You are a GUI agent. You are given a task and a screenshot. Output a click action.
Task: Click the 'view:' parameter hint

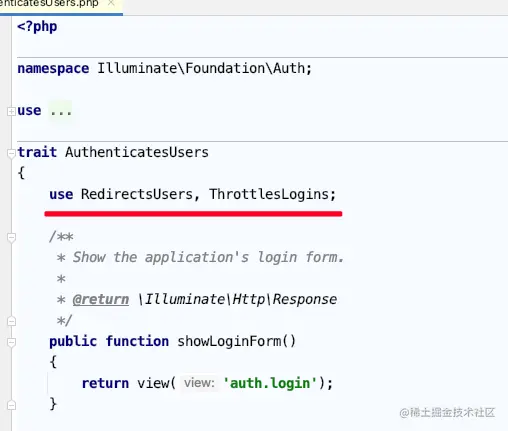point(199,383)
